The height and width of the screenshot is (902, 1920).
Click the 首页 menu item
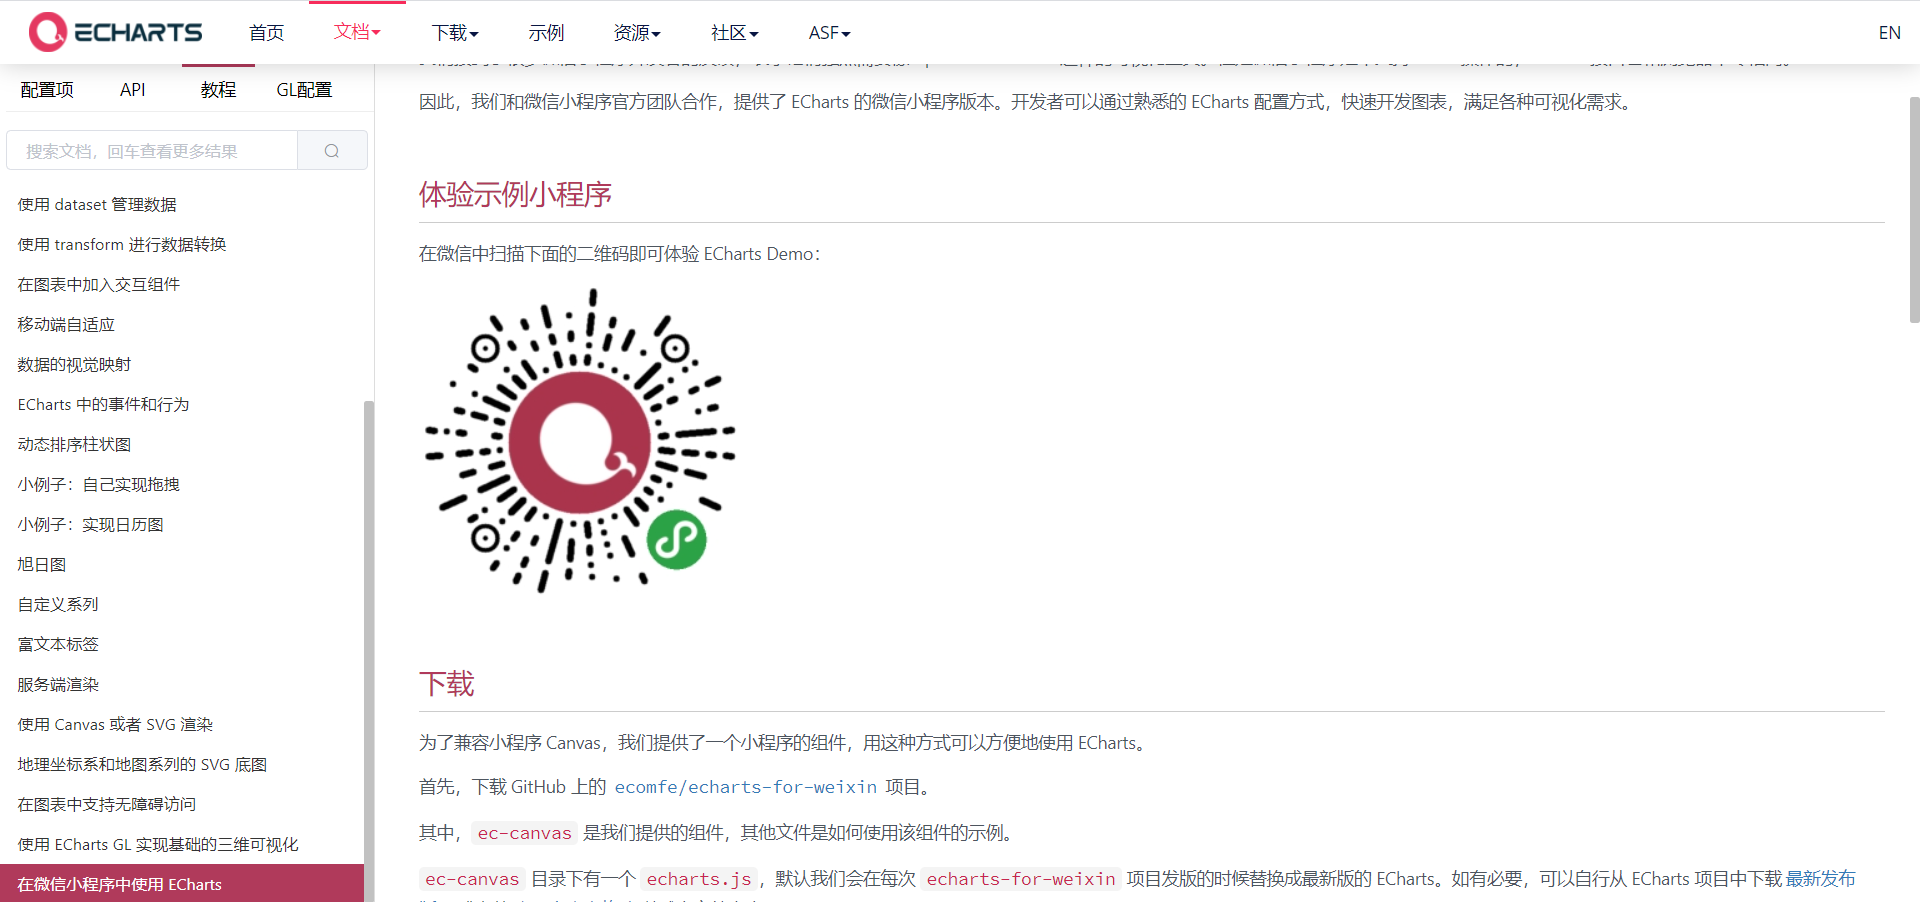click(x=265, y=32)
